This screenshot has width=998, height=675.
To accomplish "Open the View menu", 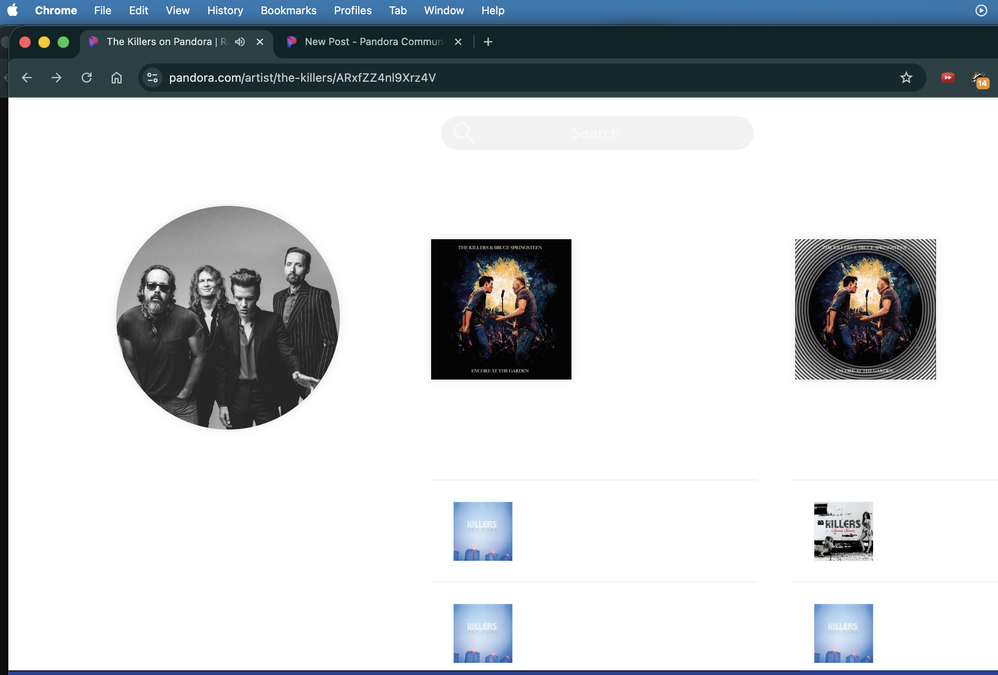I will pyautogui.click(x=178, y=10).
